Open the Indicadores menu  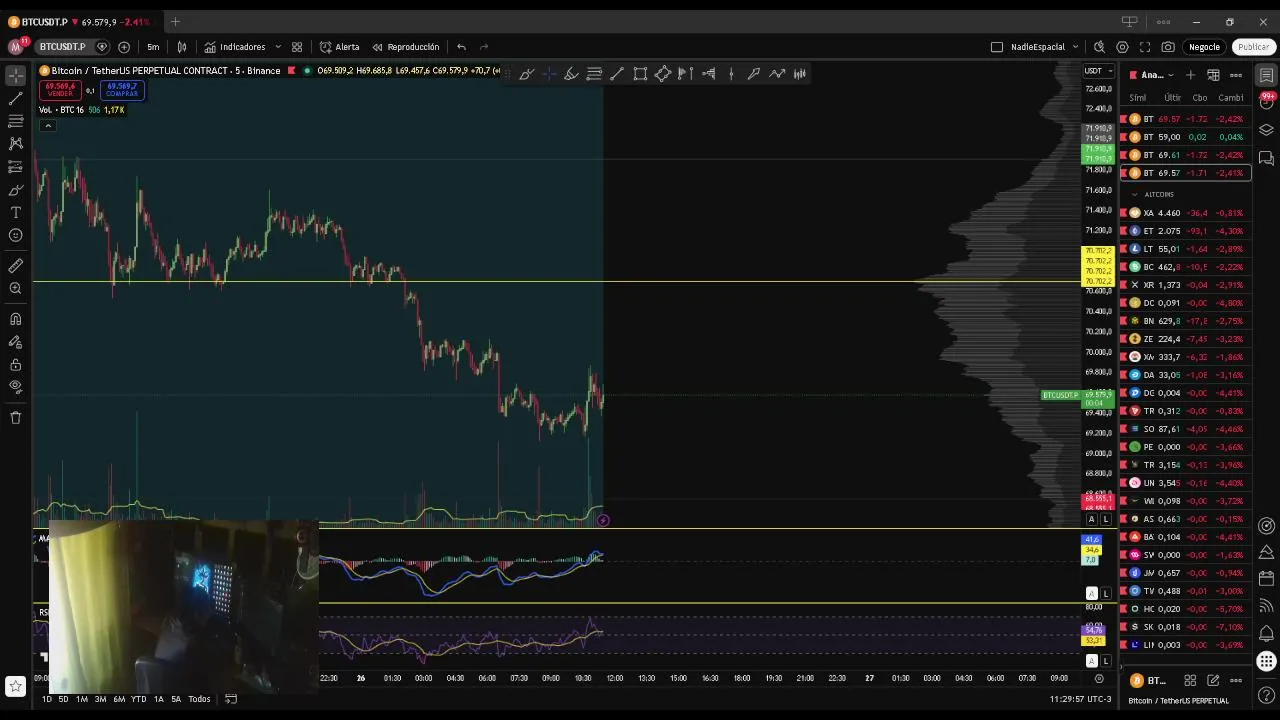point(235,47)
